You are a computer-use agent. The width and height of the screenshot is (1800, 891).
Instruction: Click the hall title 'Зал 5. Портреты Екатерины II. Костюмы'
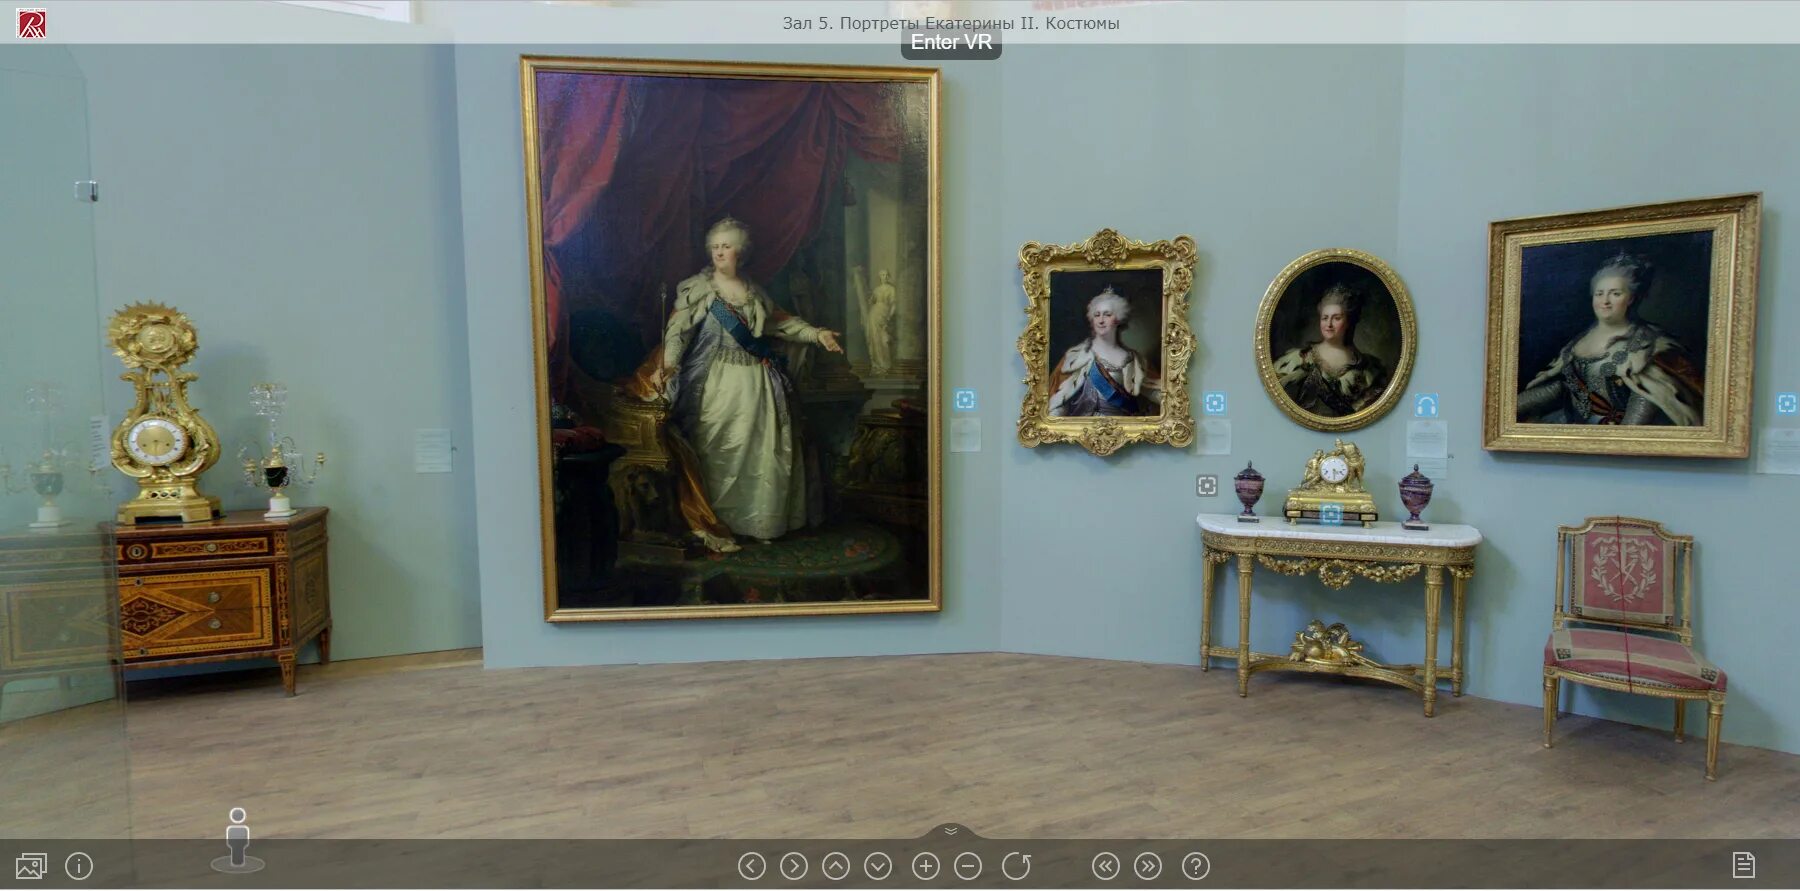[x=951, y=23]
